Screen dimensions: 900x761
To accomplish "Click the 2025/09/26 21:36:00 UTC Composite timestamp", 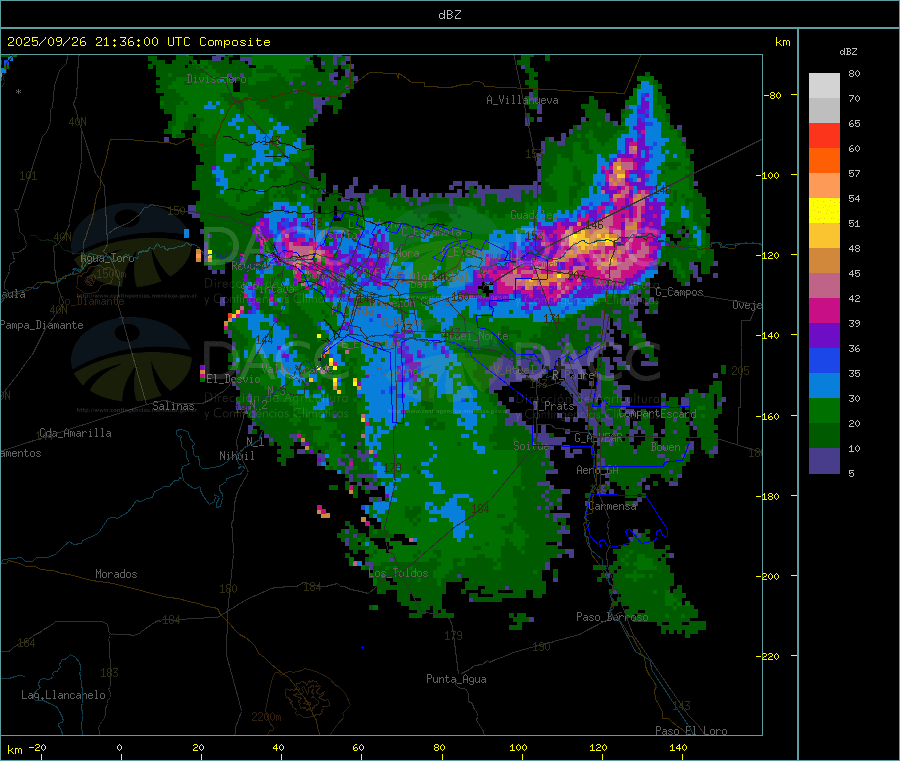I will pos(138,42).
